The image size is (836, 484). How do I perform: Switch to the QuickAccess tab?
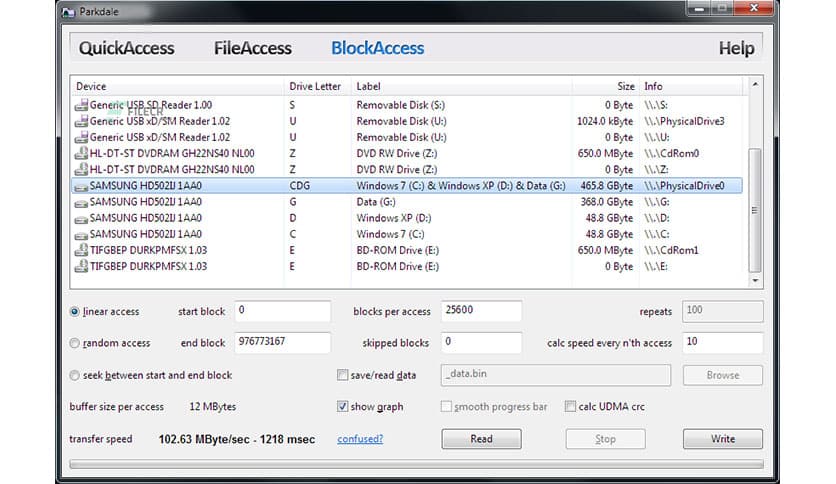click(x=126, y=48)
